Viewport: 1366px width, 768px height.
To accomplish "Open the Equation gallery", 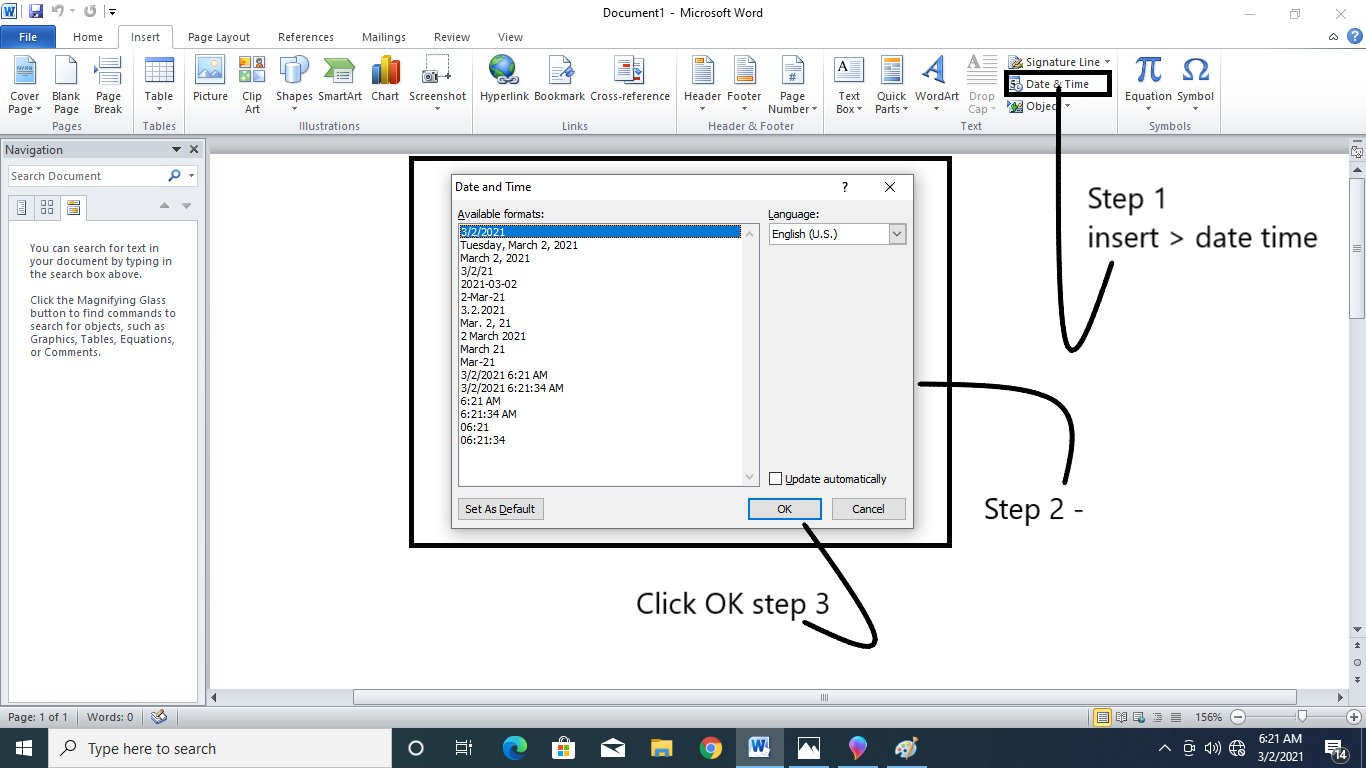I will pos(1148,86).
